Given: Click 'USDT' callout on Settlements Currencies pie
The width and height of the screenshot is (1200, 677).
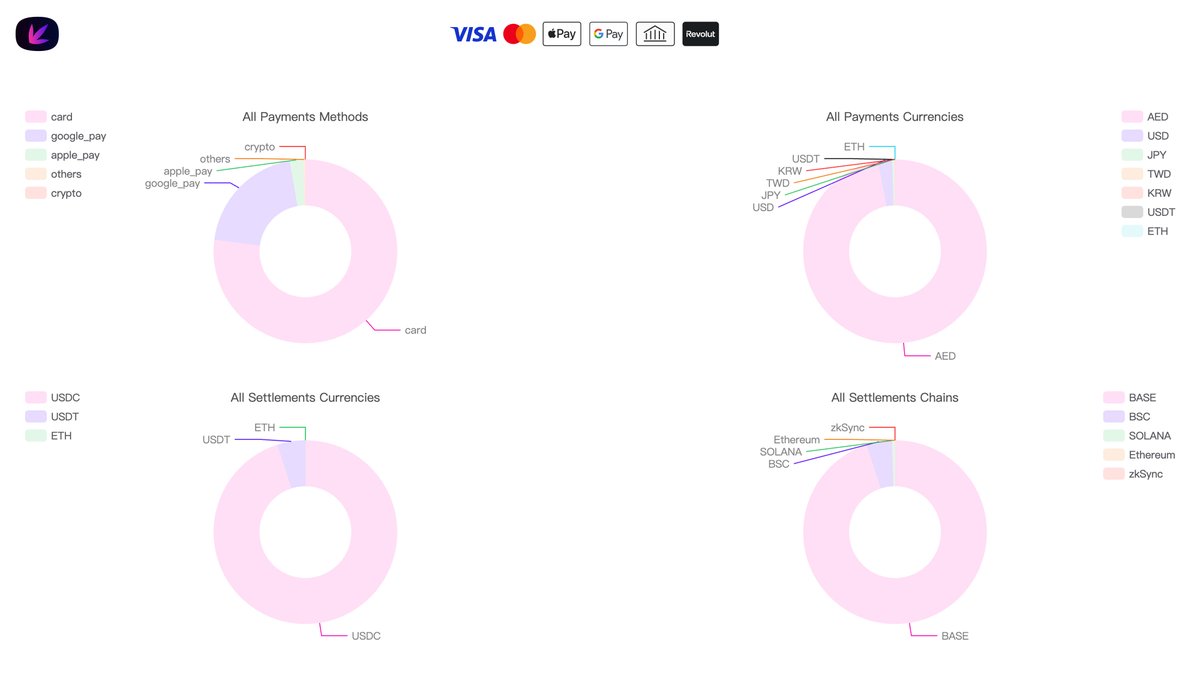Looking at the screenshot, I should 216,440.
